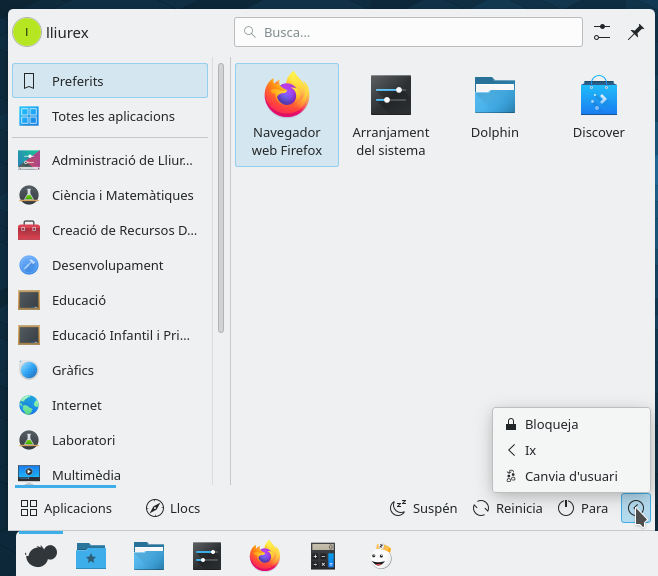658x576 pixels.
Task: Open Firefox from the taskbar
Action: (x=265, y=556)
